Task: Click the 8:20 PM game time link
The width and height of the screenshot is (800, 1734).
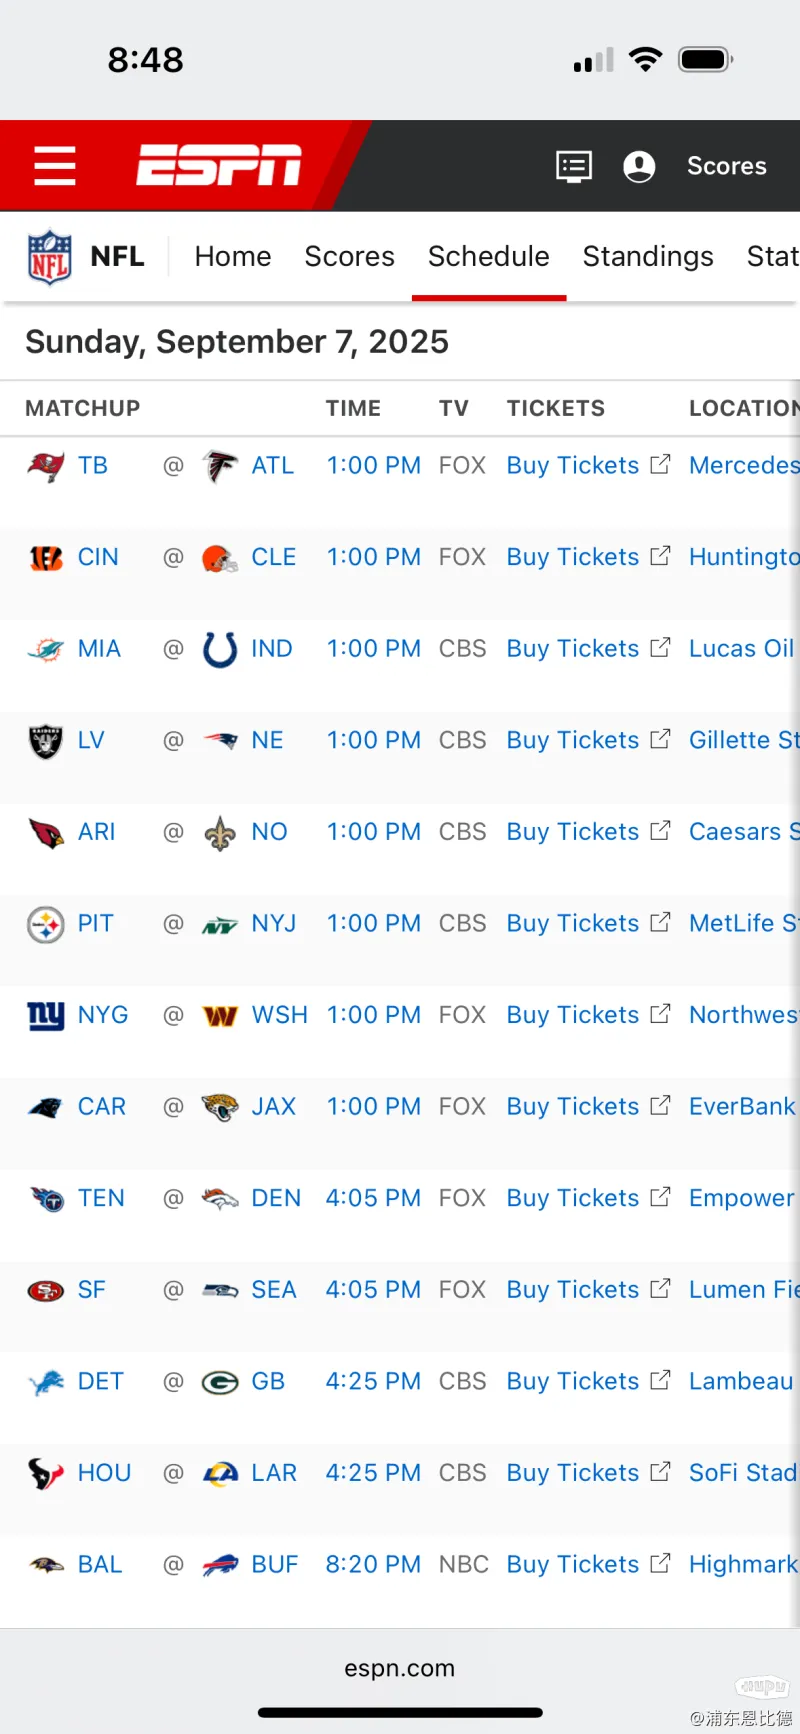Action: click(373, 1564)
